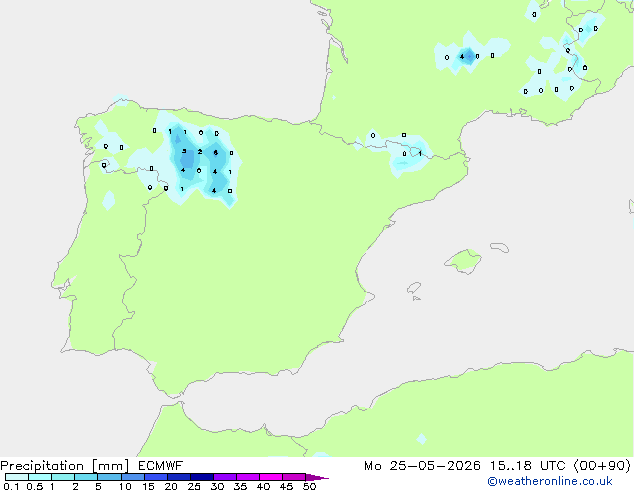Pick the palest 0.1–0.5 mm legend swatch
634x490 pixels.
coord(17,477)
